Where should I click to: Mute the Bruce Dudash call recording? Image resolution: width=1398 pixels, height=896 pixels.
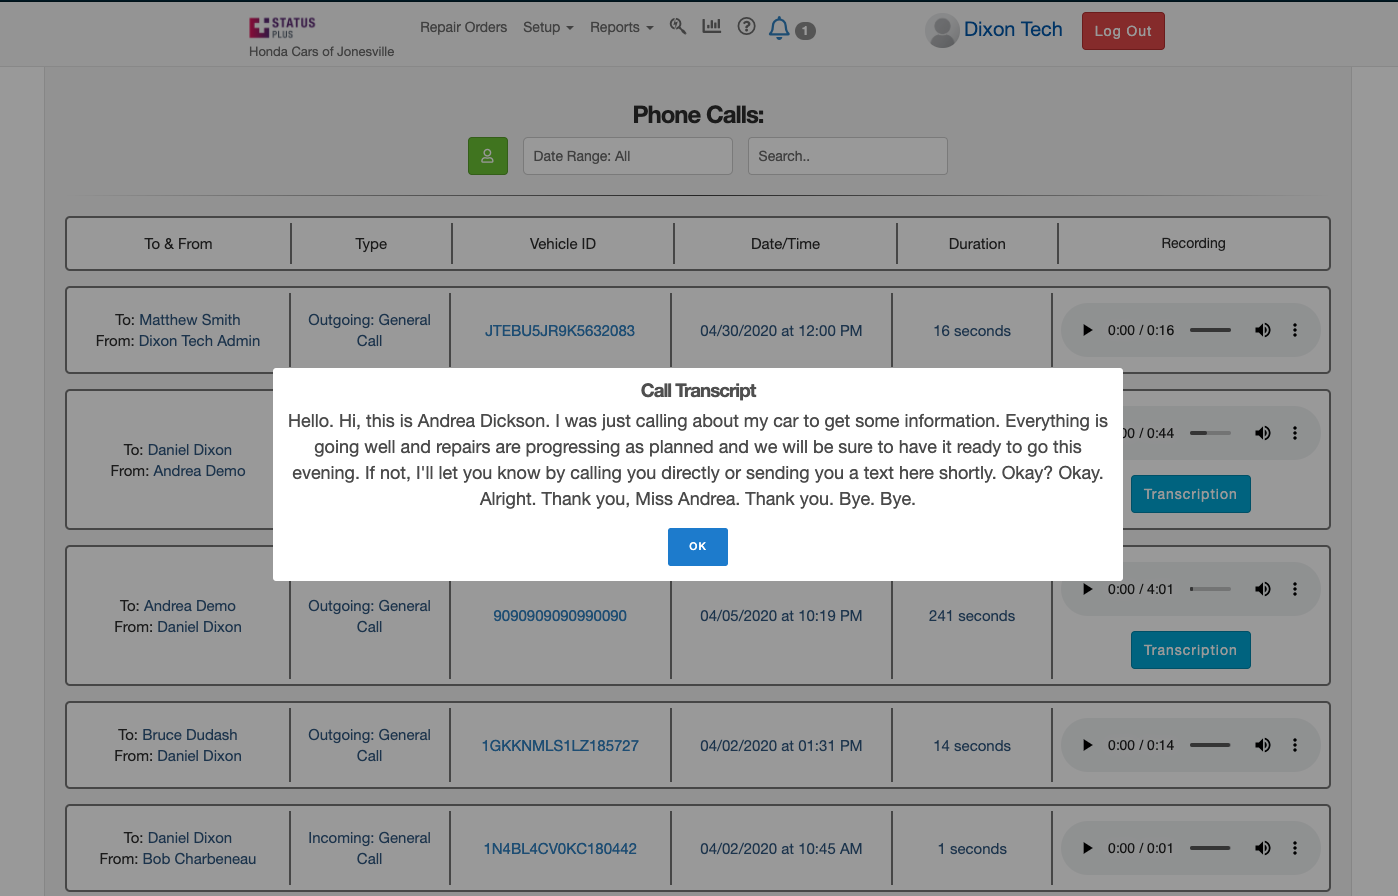pos(1263,745)
